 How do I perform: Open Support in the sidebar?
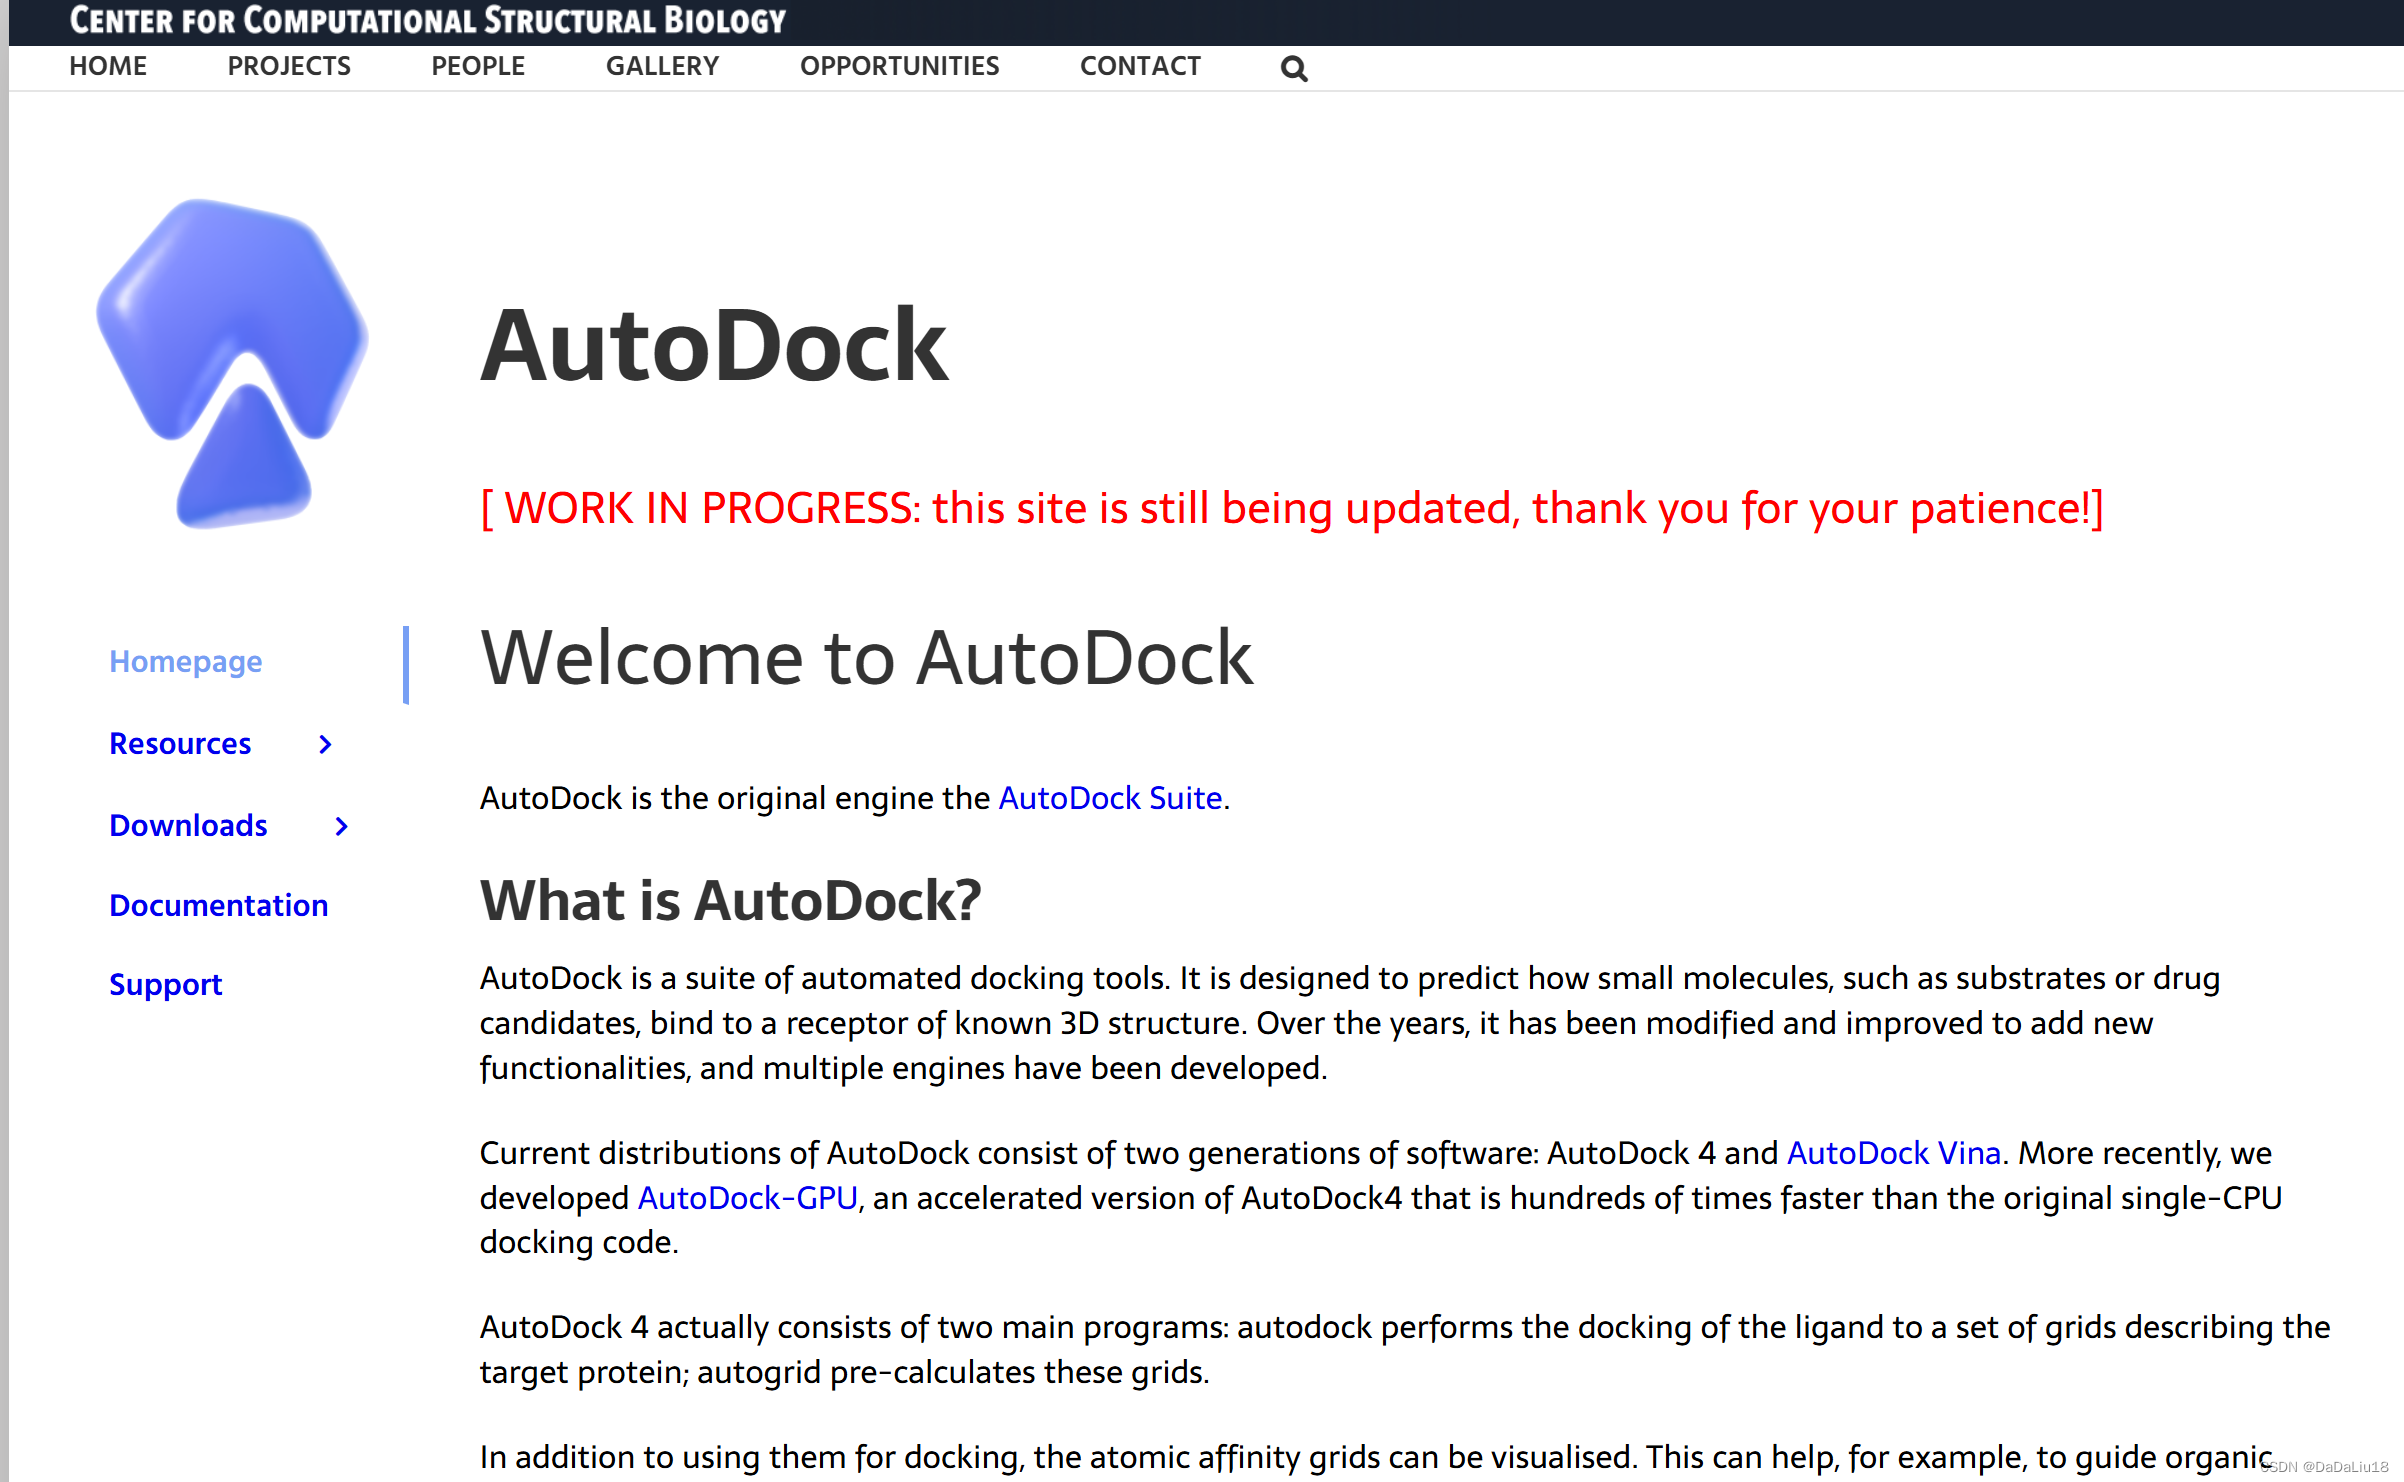(166, 985)
